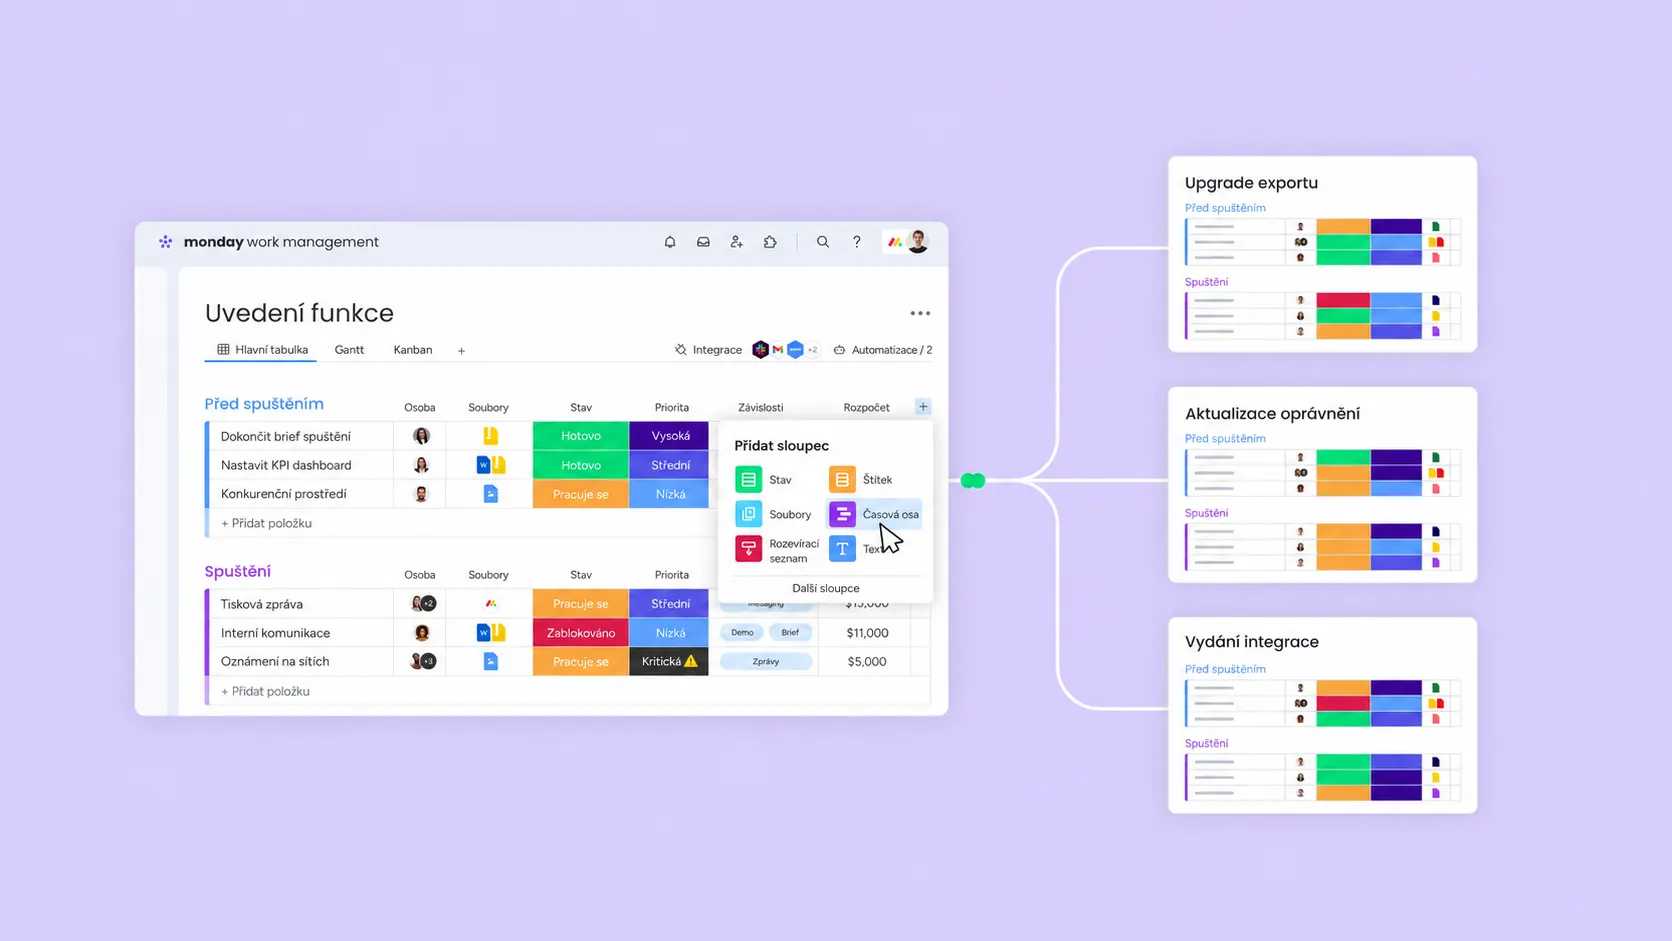
Task: Open the user profile avatar
Action: point(918,241)
